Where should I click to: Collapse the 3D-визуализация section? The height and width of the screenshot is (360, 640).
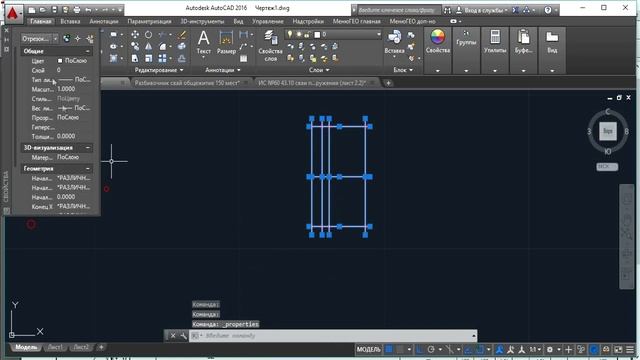click(x=88, y=148)
